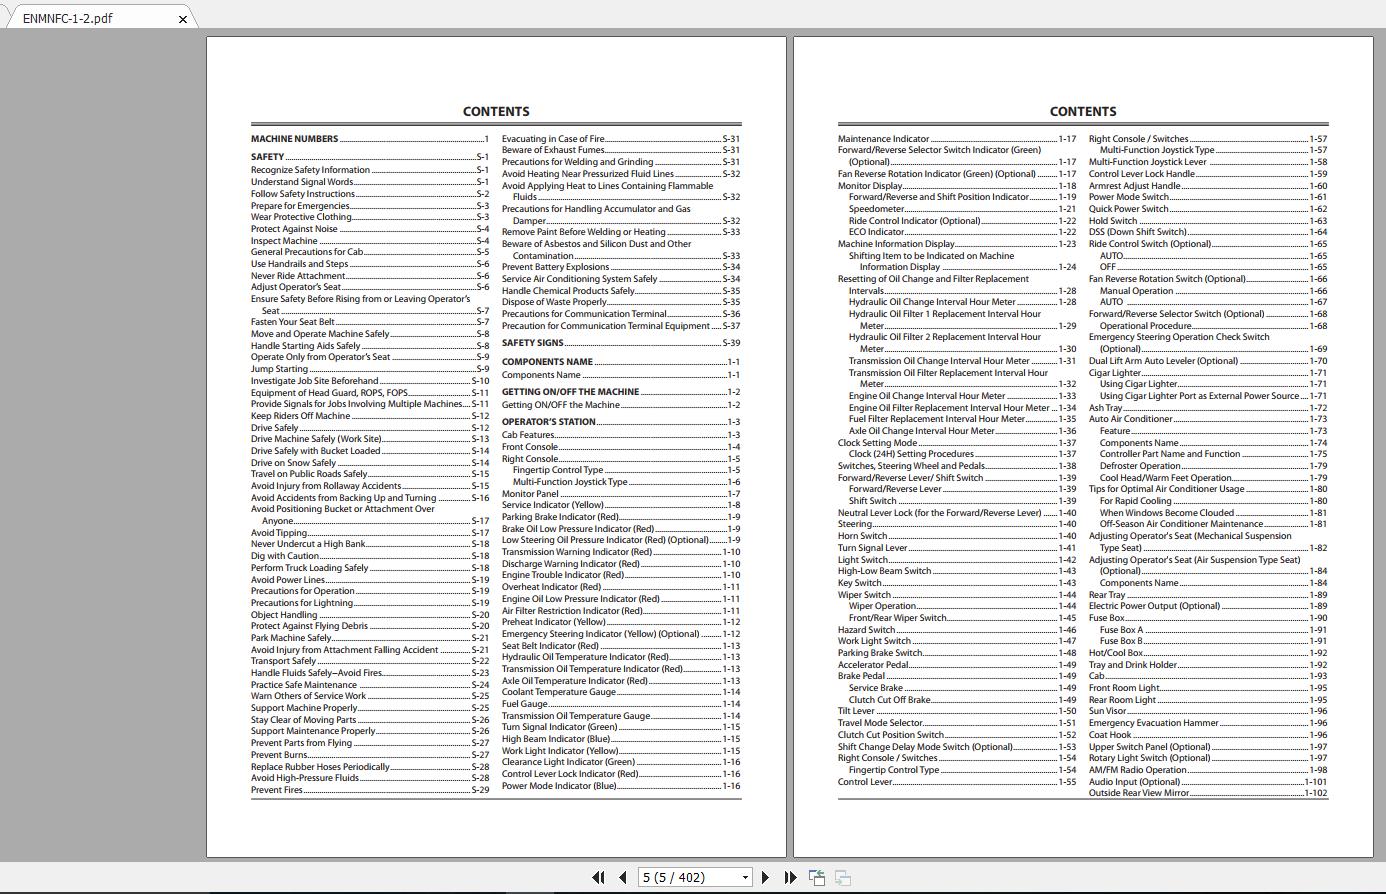Click the OPERATOR'S STATION heading

(x=621, y=422)
